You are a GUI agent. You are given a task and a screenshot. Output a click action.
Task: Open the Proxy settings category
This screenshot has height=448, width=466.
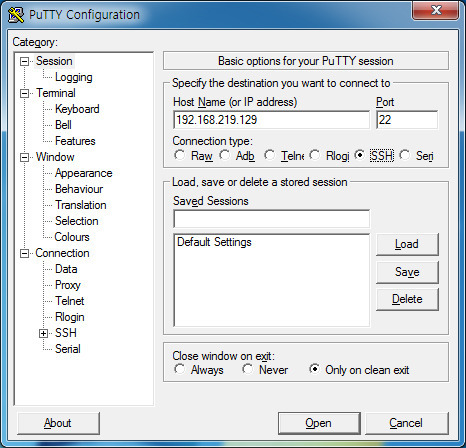click(68, 285)
